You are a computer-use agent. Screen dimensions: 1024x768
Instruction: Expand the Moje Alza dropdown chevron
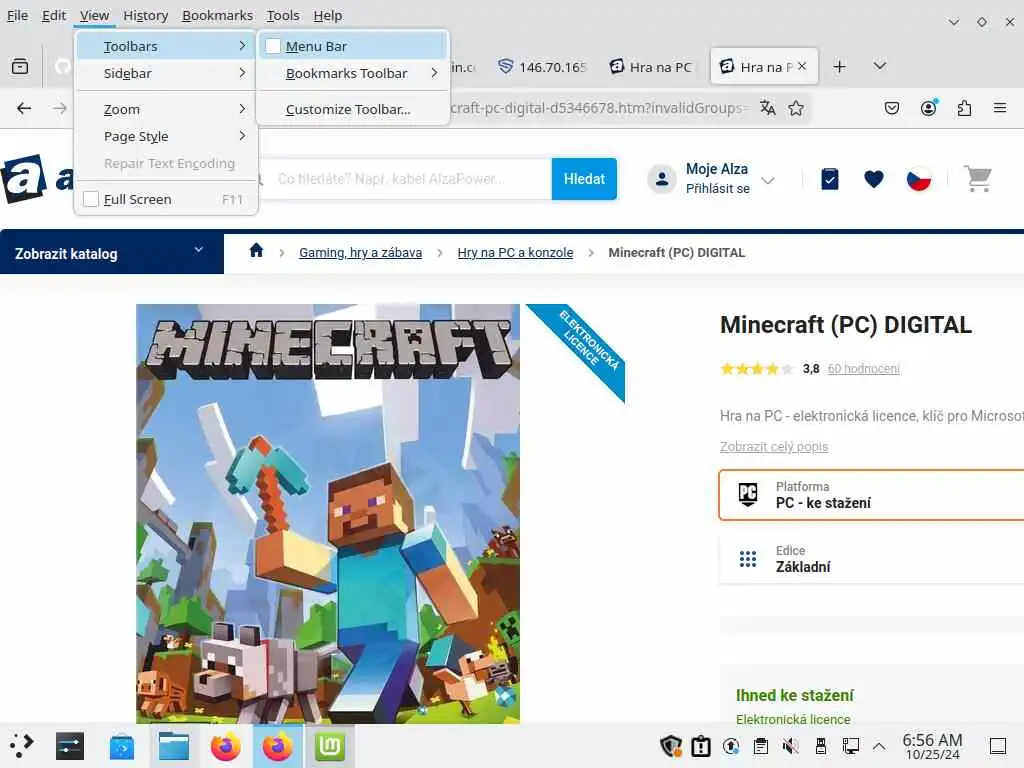[x=769, y=180]
